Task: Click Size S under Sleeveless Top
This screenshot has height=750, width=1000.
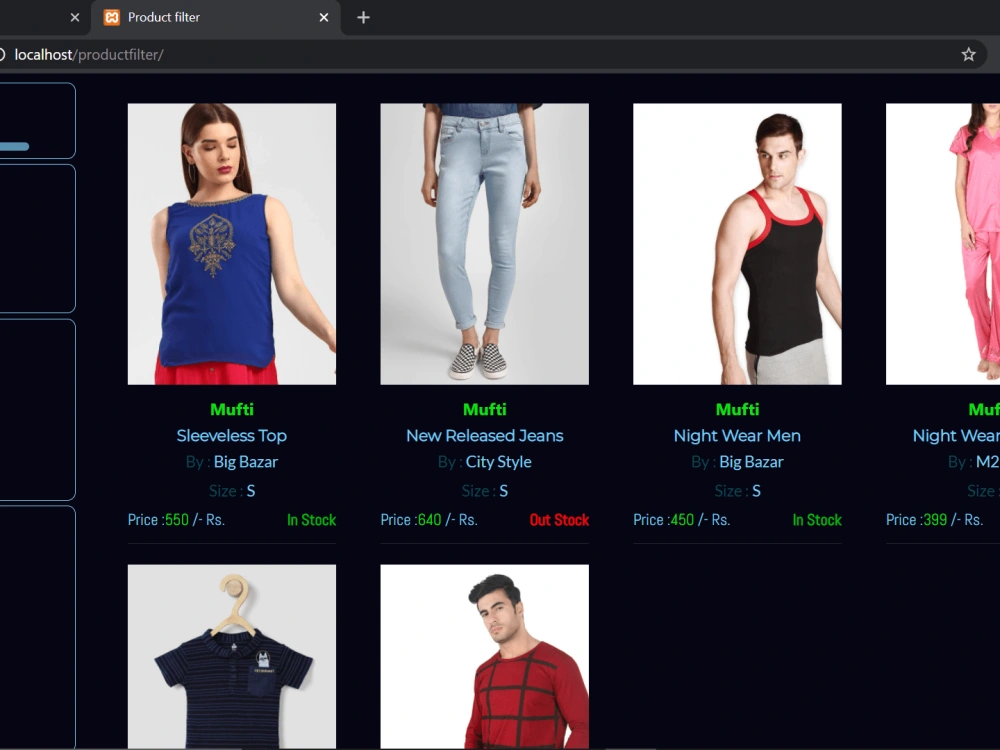Action: coord(232,491)
